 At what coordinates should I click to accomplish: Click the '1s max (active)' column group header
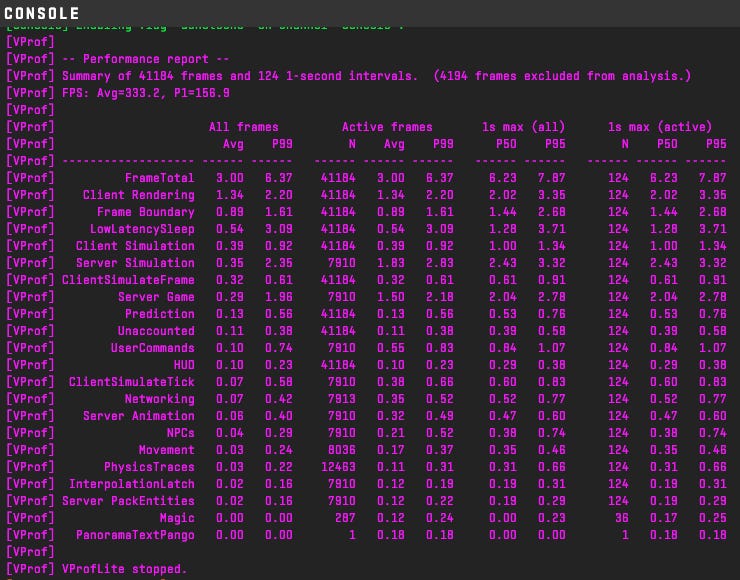click(660, 127)
